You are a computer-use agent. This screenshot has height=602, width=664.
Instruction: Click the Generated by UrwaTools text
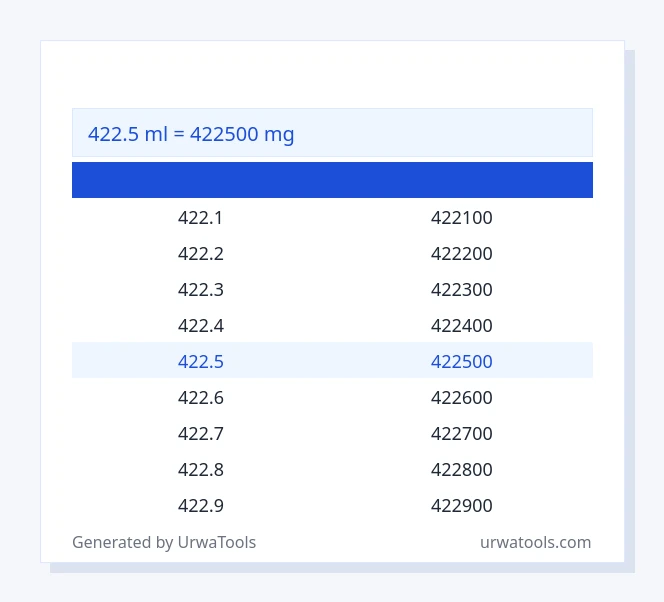(x=164, y=542)
